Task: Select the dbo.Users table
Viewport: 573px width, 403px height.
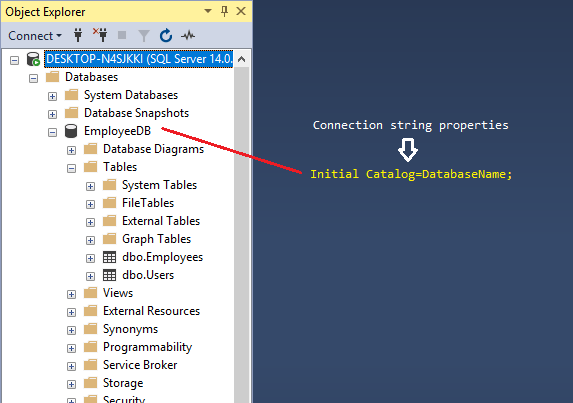Action: pos(148,275)
